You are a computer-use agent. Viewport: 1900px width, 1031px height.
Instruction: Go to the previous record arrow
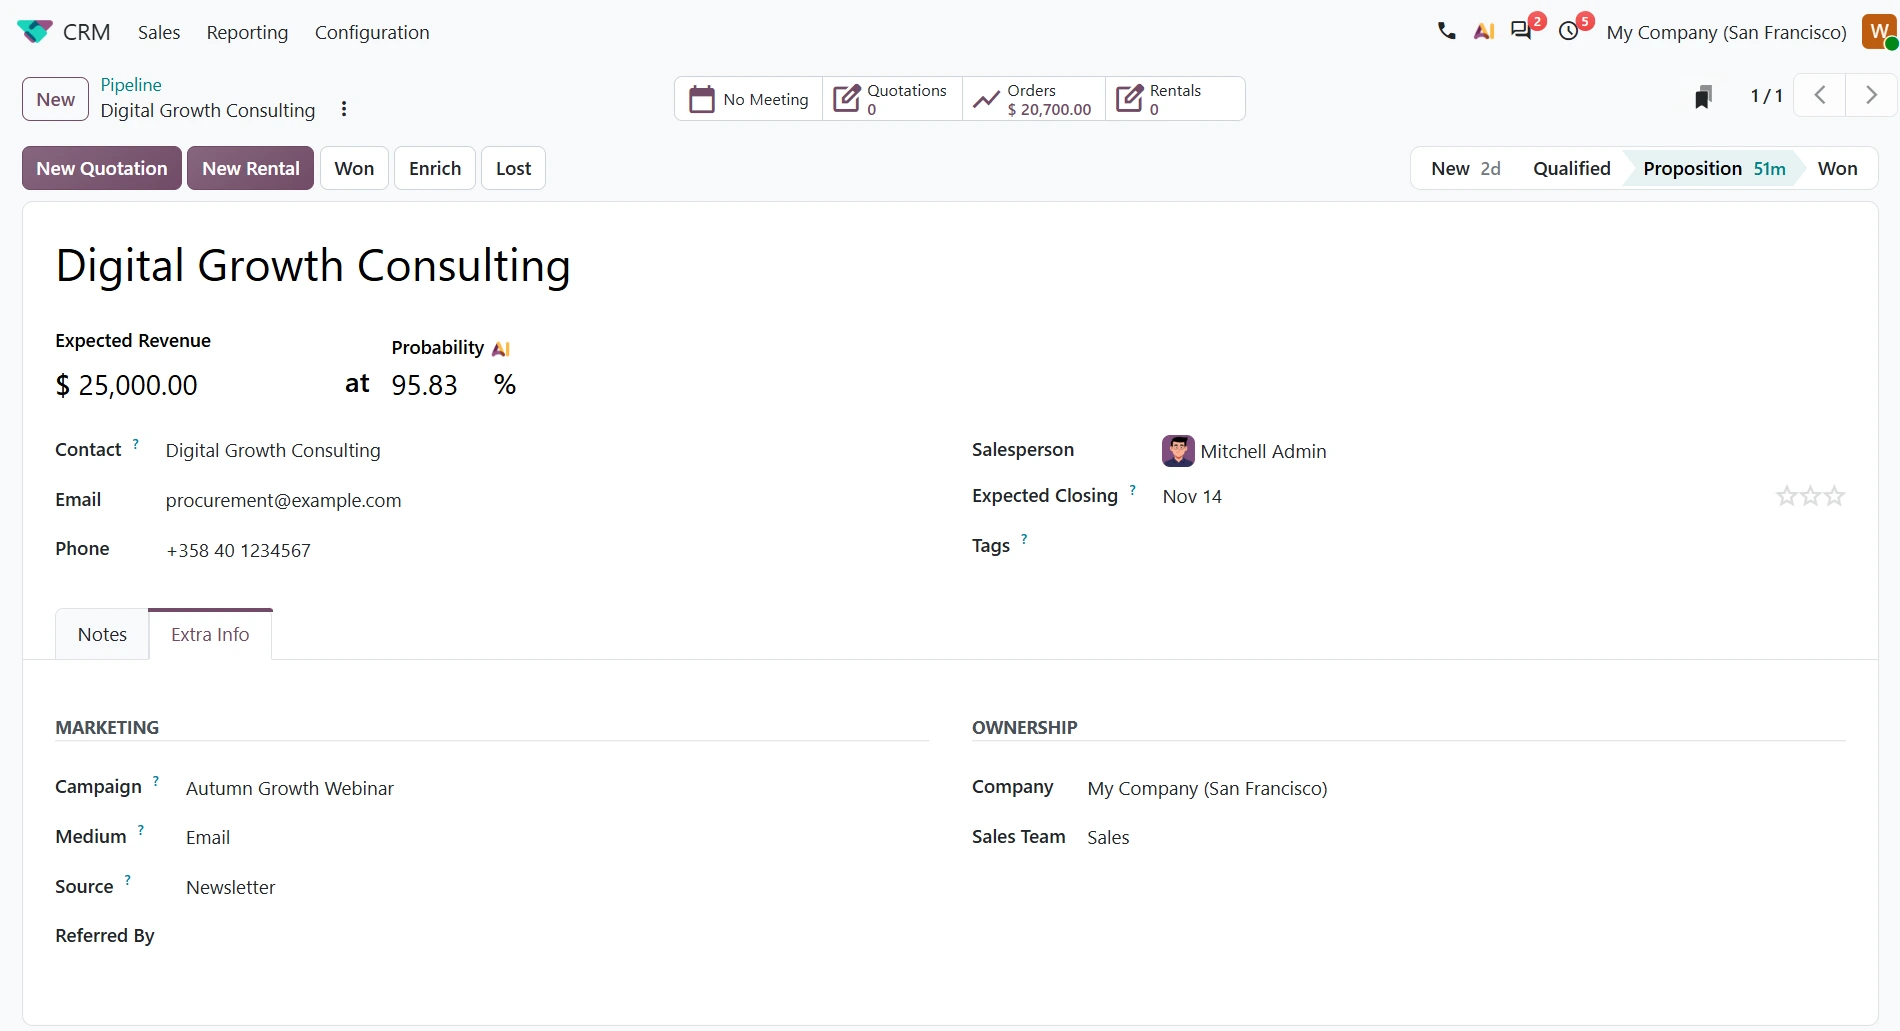(x=1820, y=95)
